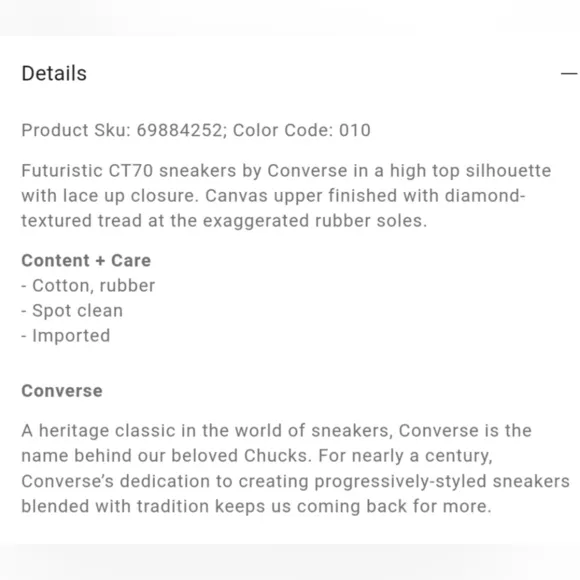This screenshot has height=580, width=580.
Task: Click 'progressively-styled sneakers' phrase
Action: coord(442,481)
